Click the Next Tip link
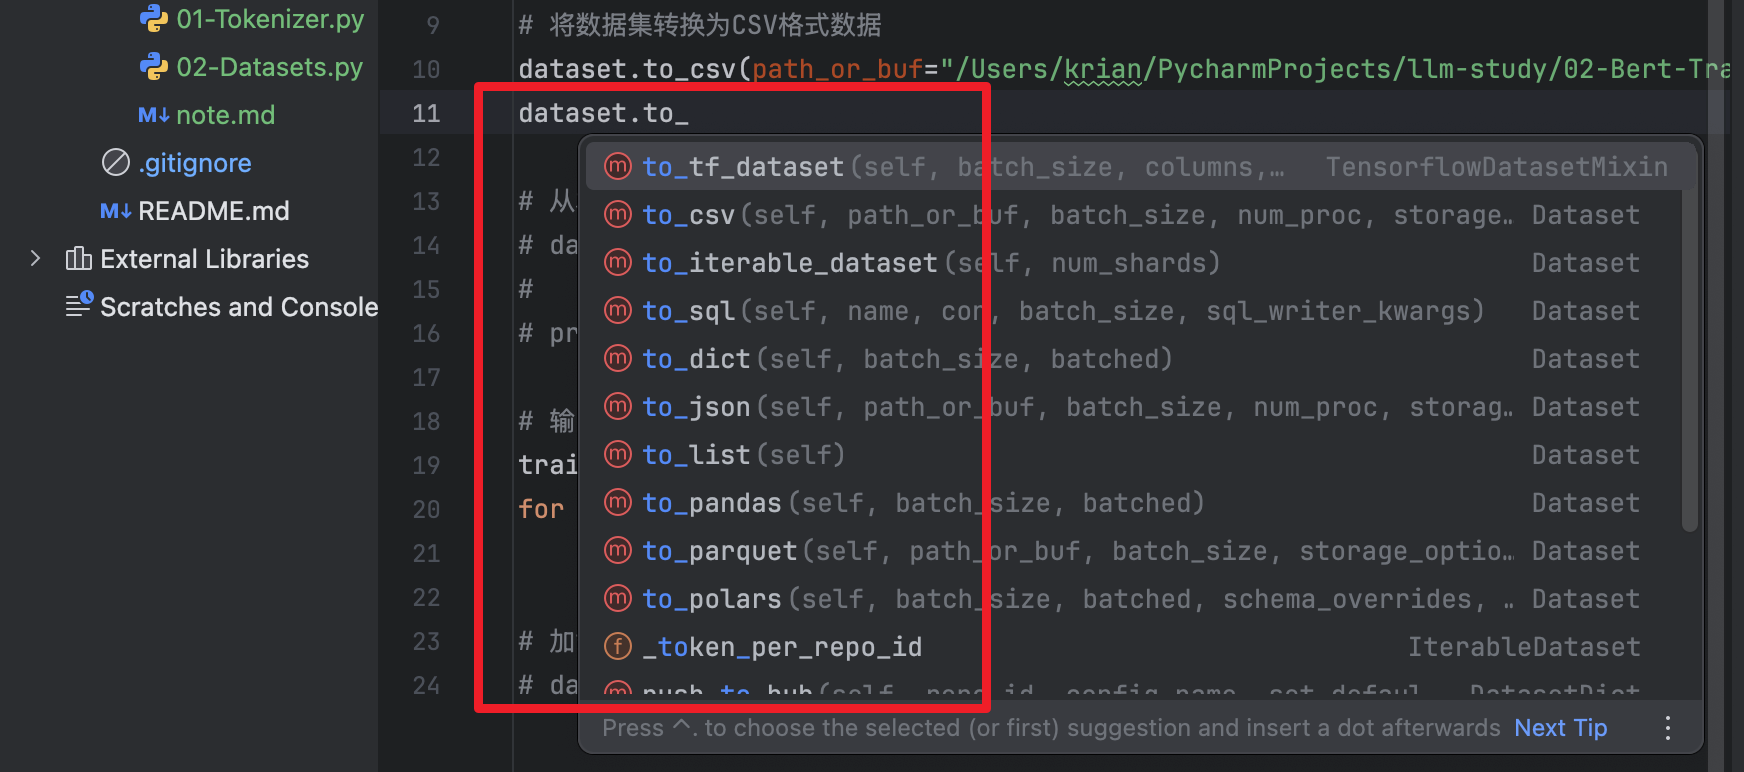1744x772 pixels. [1560, 728]
